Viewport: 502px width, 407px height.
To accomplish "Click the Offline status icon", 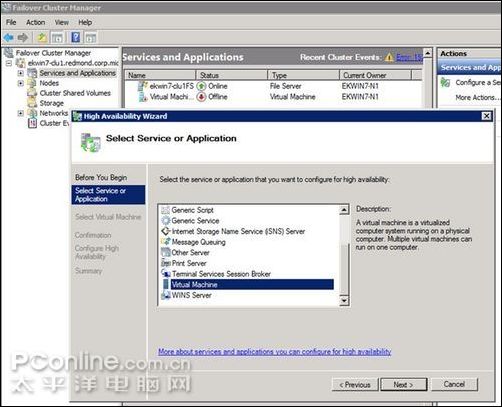I will point(201,97).
